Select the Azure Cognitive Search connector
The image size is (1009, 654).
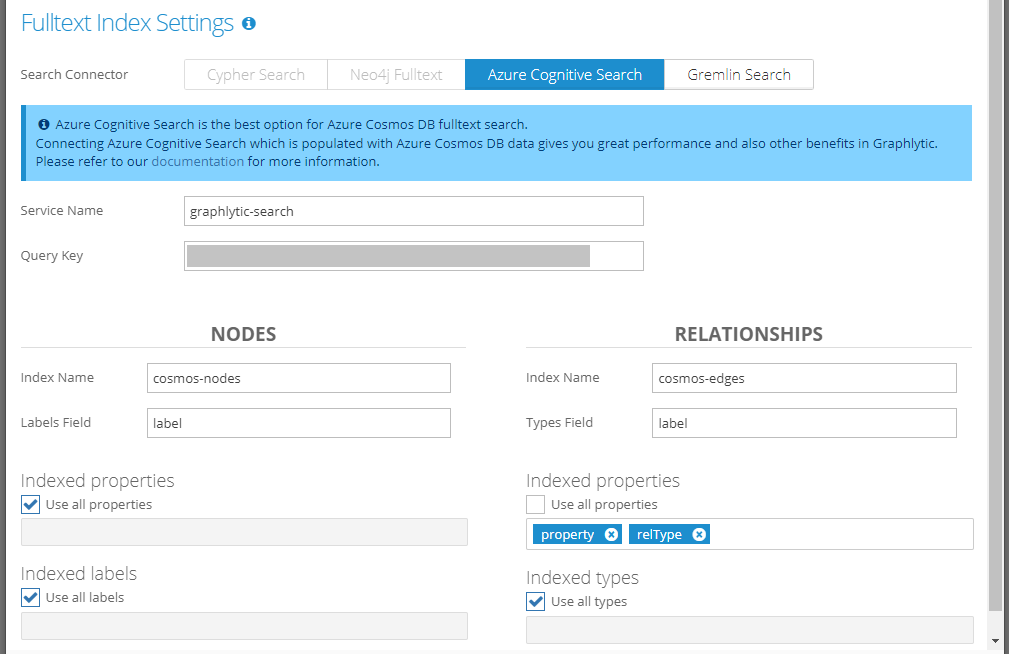565,75
